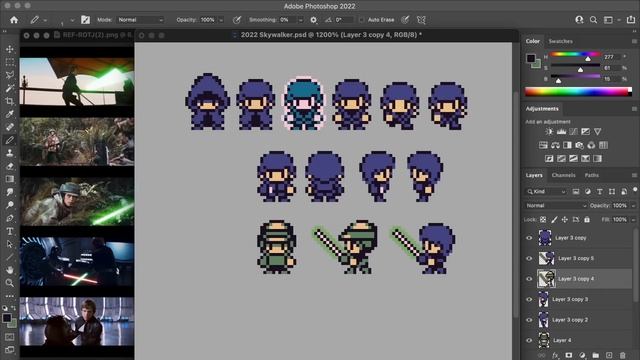Image resolution: width=640 pixels, height=360 pixels.
Task: Hide Layer 3 copy 3
Action: click(x=529, y=299)
